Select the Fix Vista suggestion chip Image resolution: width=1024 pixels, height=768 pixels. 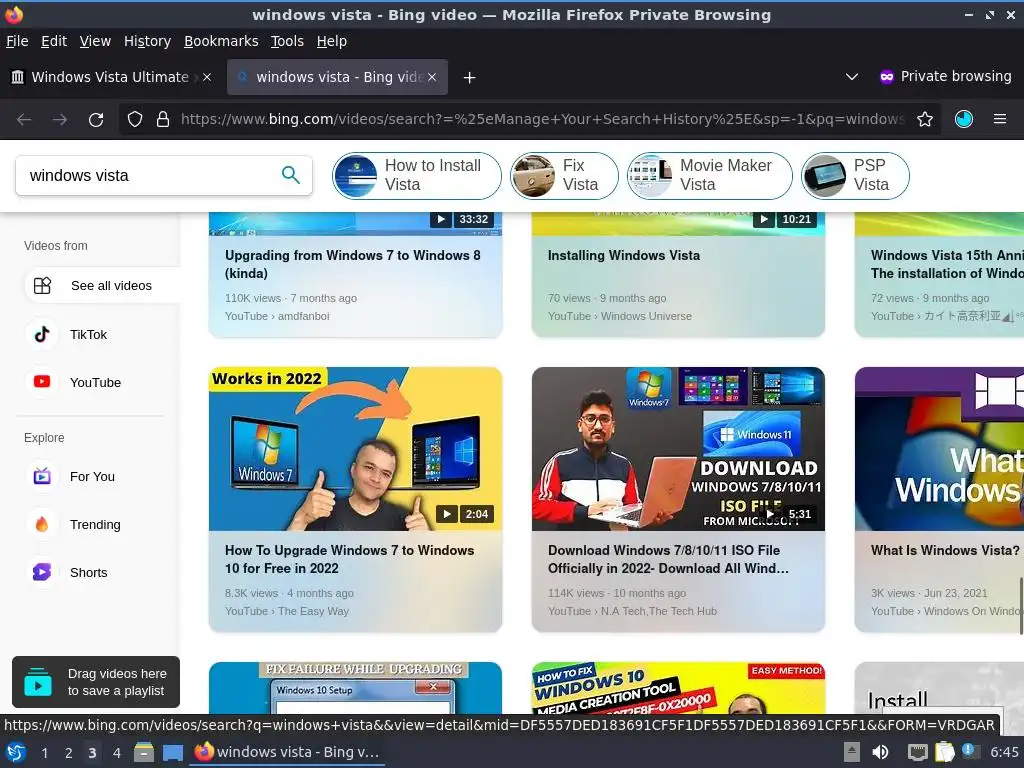pyautogui.click(x=564, y=176)
